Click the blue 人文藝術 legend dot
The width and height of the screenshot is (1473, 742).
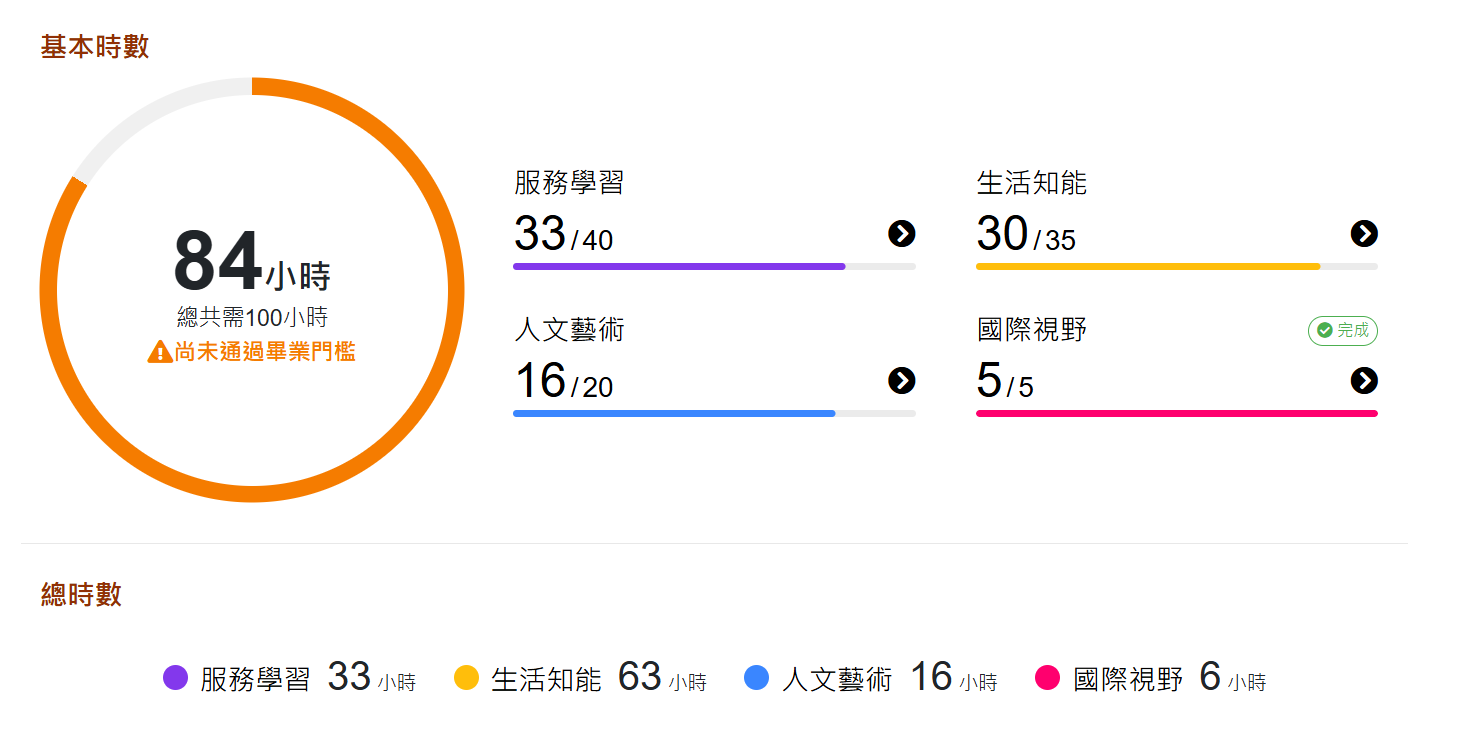[x=757, y=678]
